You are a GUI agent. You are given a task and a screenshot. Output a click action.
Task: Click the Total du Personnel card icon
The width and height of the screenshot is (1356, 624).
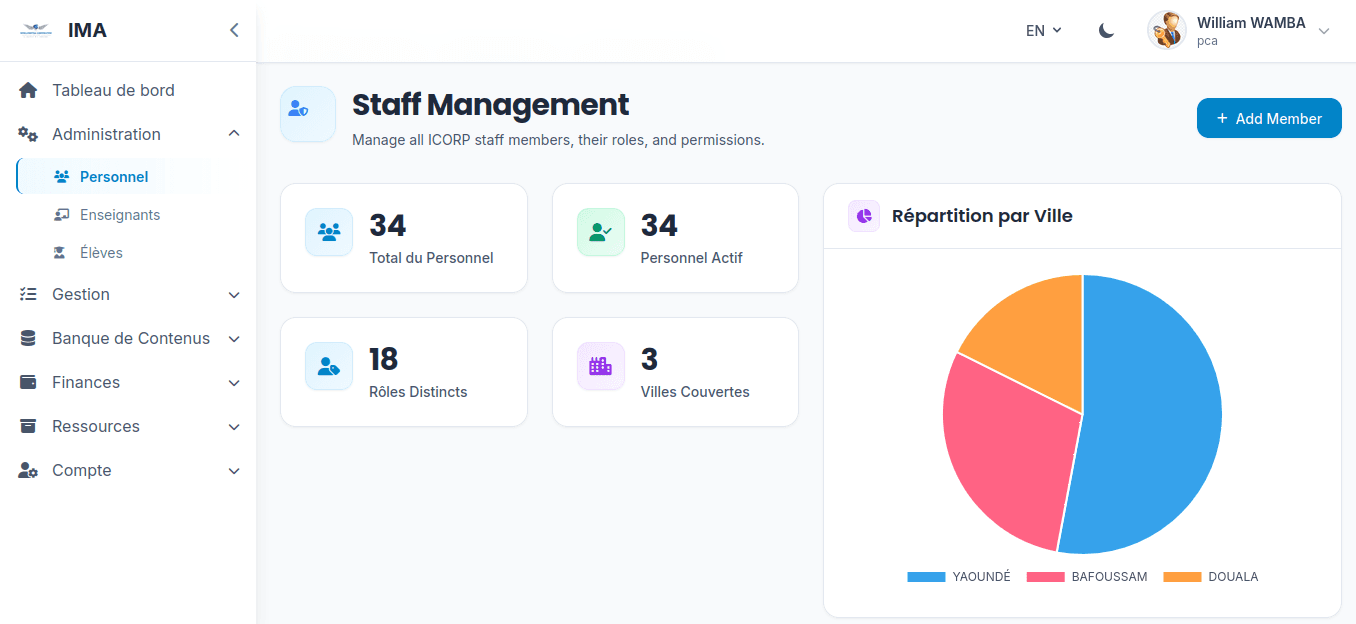pyautogui.click(x=329, y=232)
